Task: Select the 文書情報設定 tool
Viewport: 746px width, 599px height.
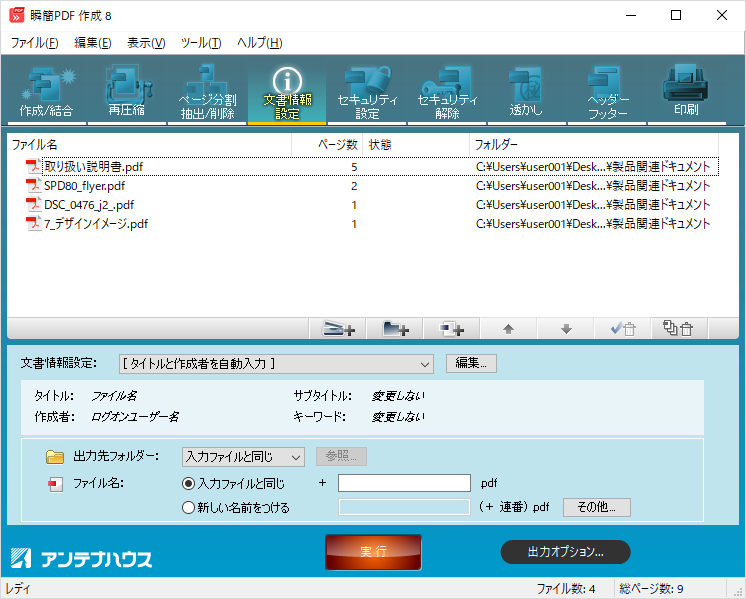Action: (287, 91)
